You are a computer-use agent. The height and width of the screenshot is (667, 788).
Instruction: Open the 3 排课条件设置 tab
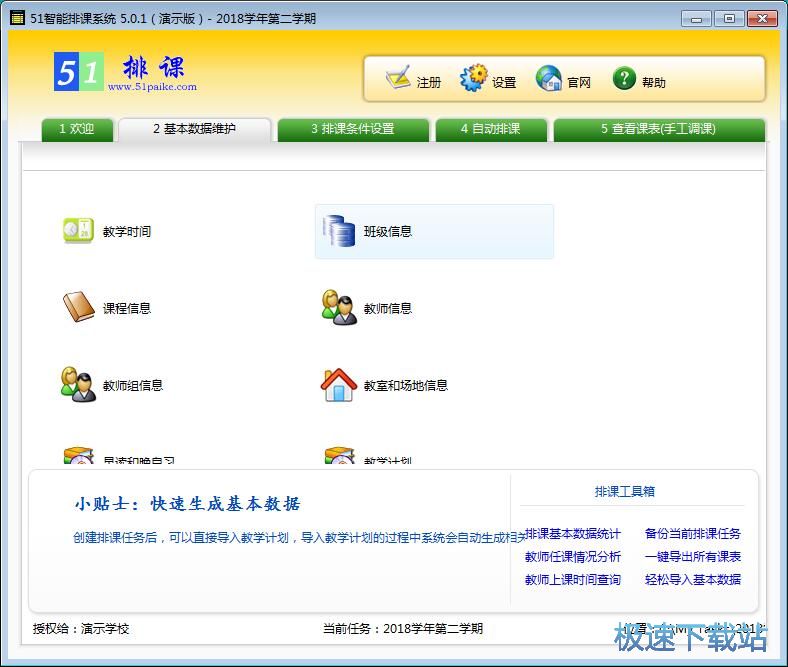point(353,129)
